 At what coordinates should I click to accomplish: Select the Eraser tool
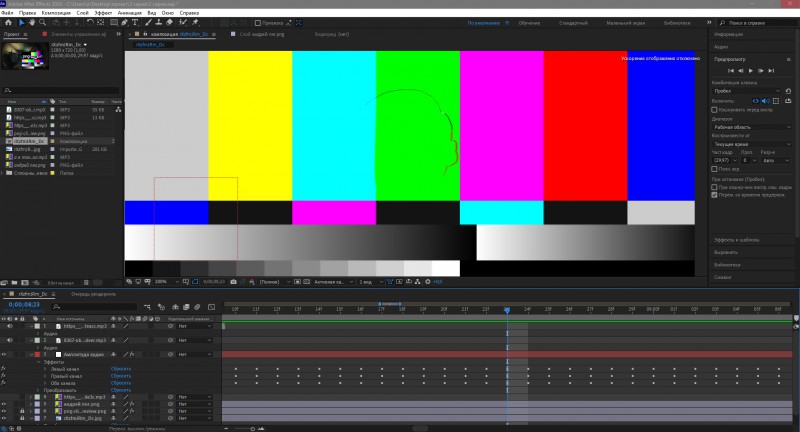tap(169, 22)
